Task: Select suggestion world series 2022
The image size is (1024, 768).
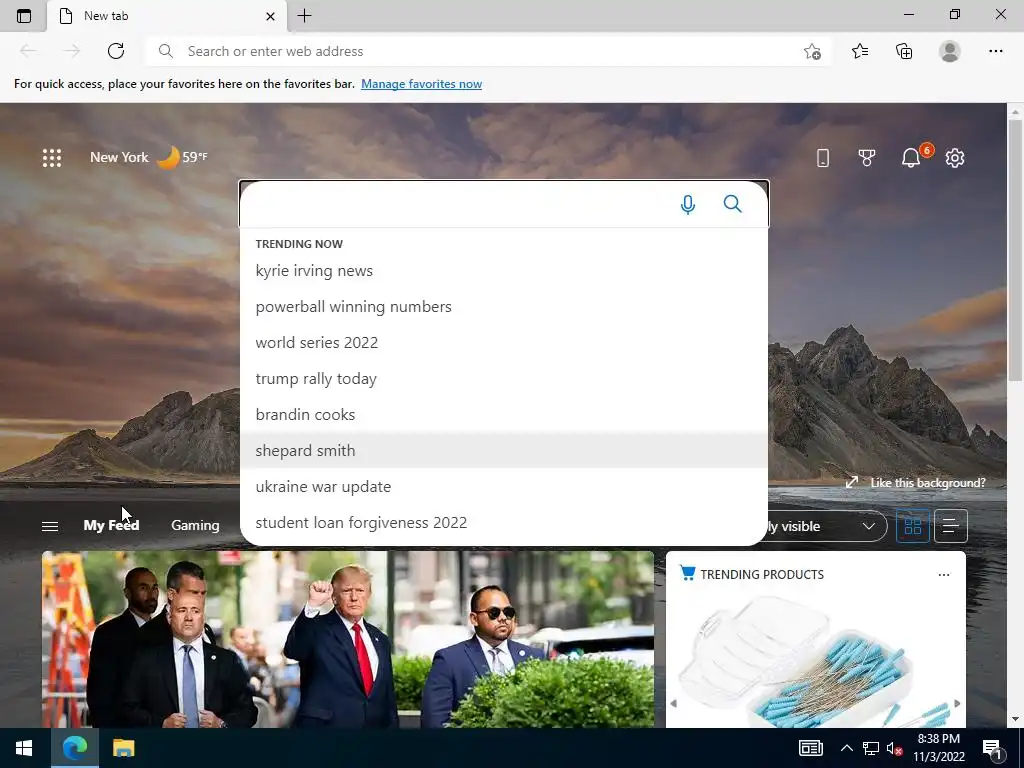Action: pos(504,342)
